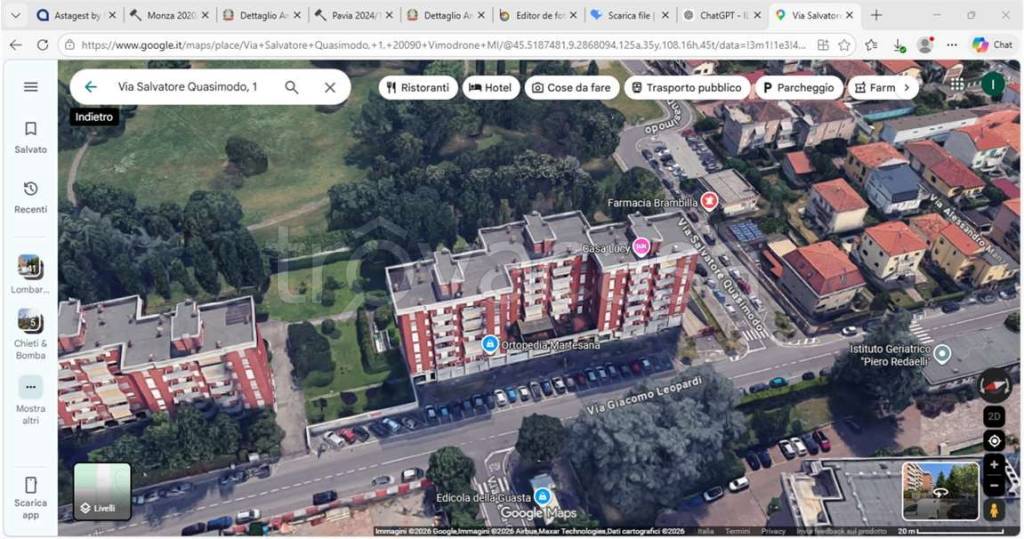
Task: Open the Salvato saved places panel
Action: pos(30,137)
